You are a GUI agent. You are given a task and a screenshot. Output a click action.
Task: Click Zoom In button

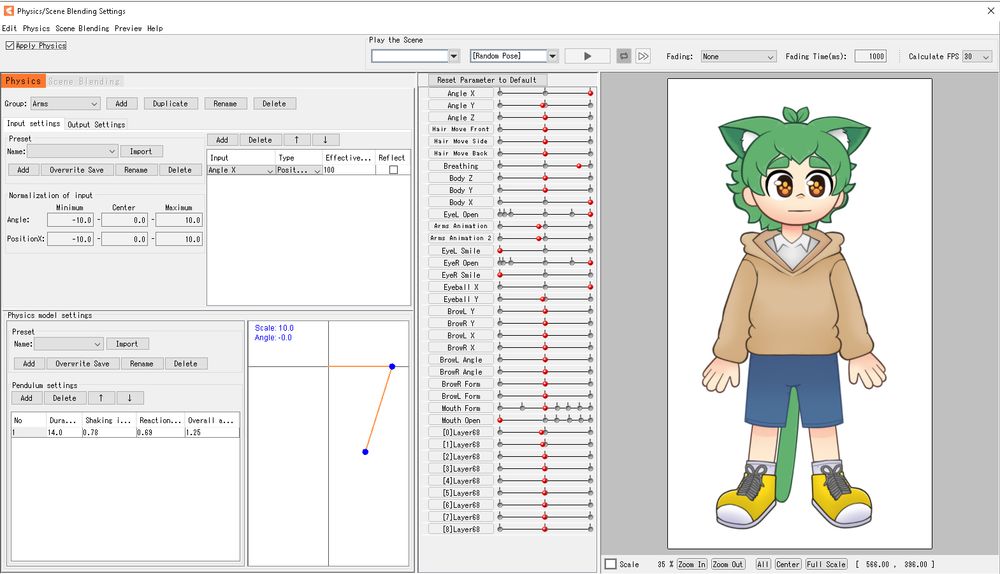tap(692, 564)
